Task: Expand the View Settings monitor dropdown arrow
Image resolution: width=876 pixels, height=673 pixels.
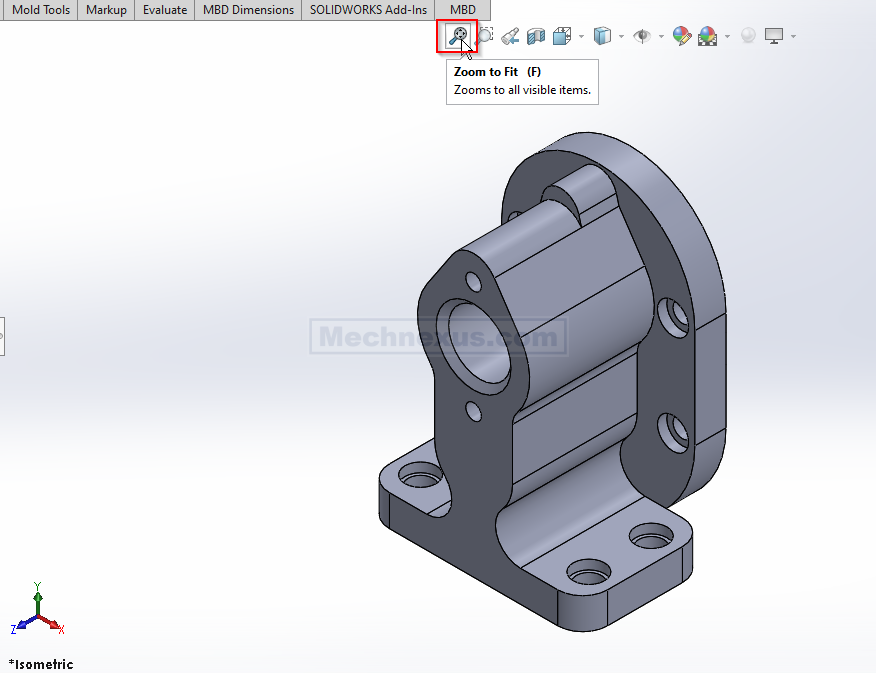Action: (793, 37)
